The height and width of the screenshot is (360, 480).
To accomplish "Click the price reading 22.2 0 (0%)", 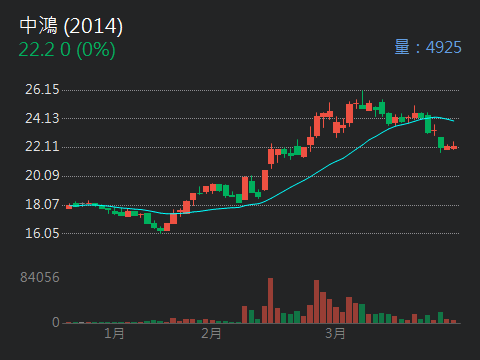I will point(67,50).
